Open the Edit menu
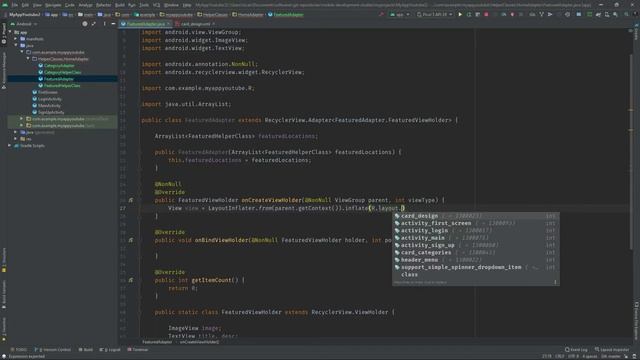The width and height of the screenshot is (640, 360). point(25,5)
